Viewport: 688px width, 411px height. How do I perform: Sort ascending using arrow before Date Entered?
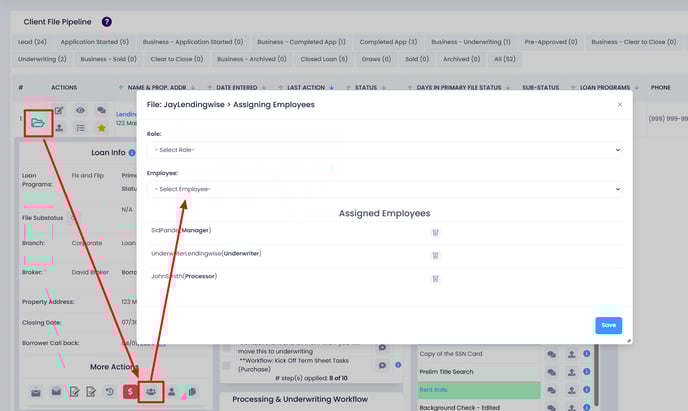tap(210, 88)
